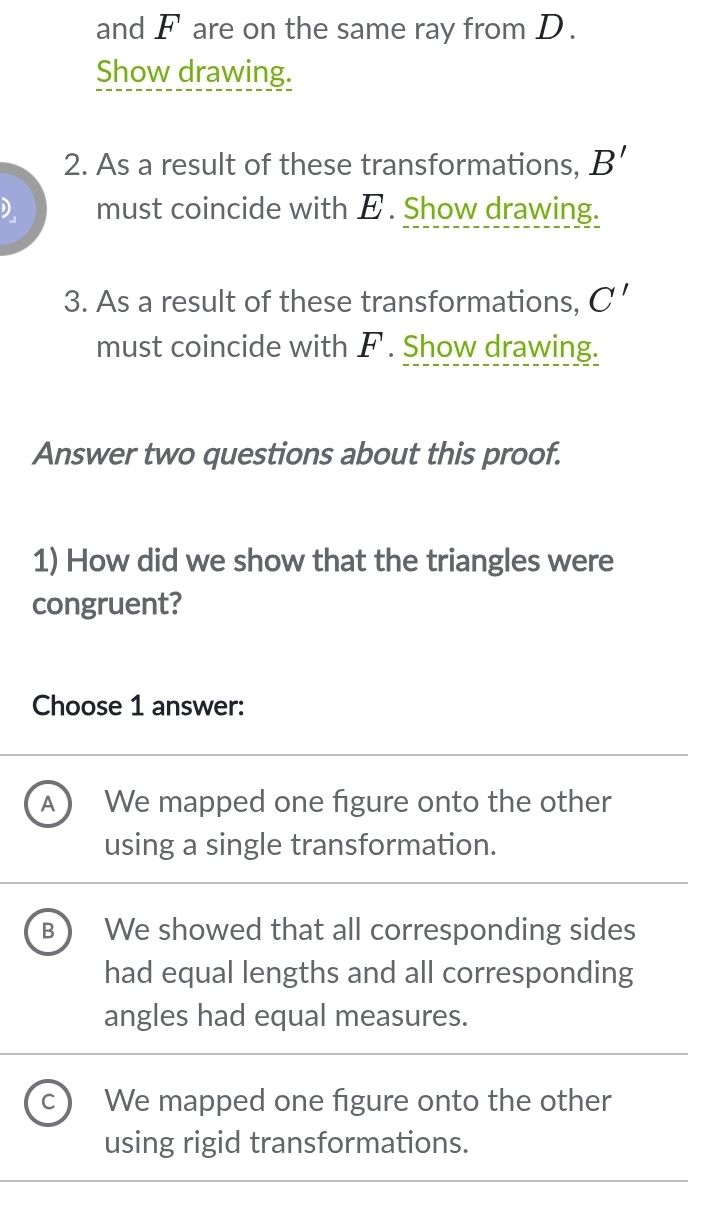Image resolution: width=720 pixels, height=1211 pixels.
Task: Select radio button A
Action: coord(48,802)
